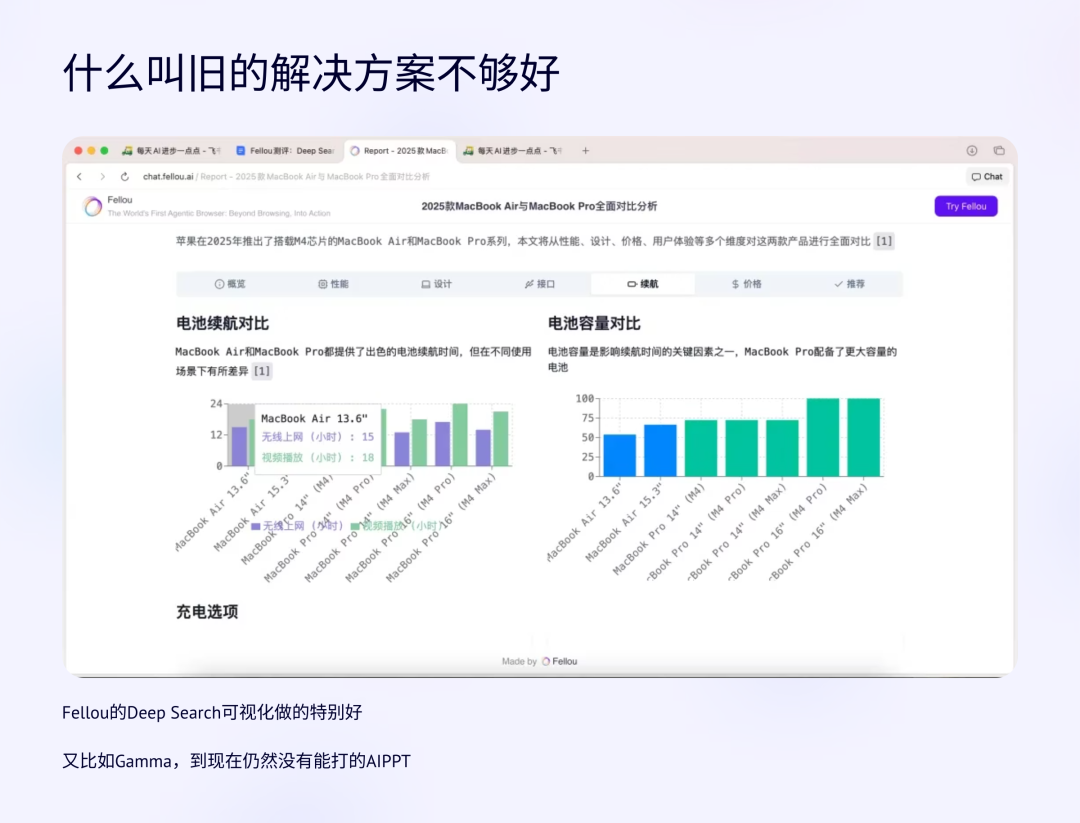Click the 电池续航对比 heading
Image resolution: width=1080 pixels, height=823 pixels.
(x=222, y=323)
